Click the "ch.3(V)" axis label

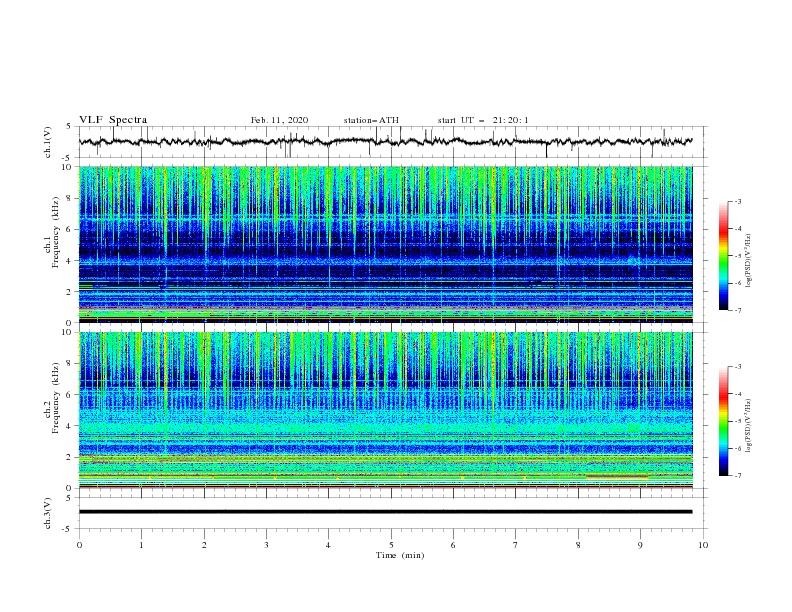pos(48,513)
